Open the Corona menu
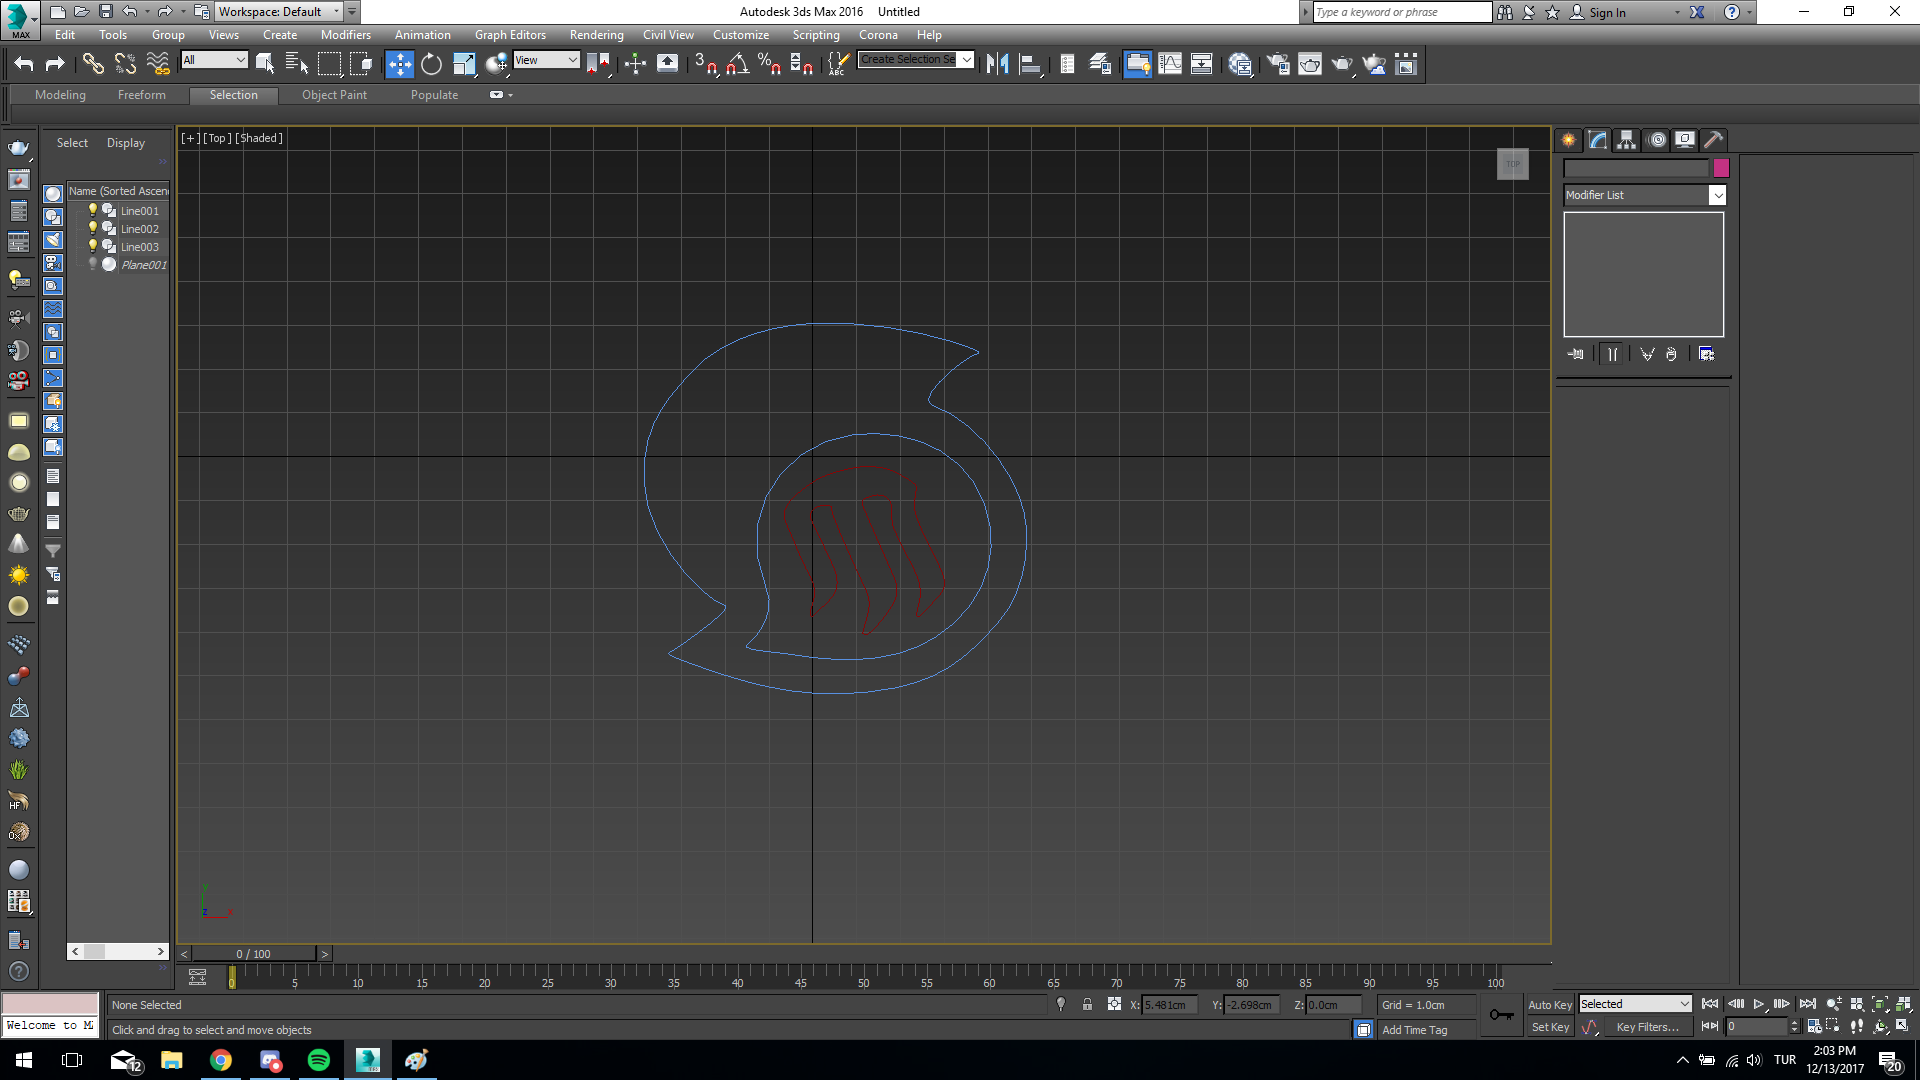 878,35
